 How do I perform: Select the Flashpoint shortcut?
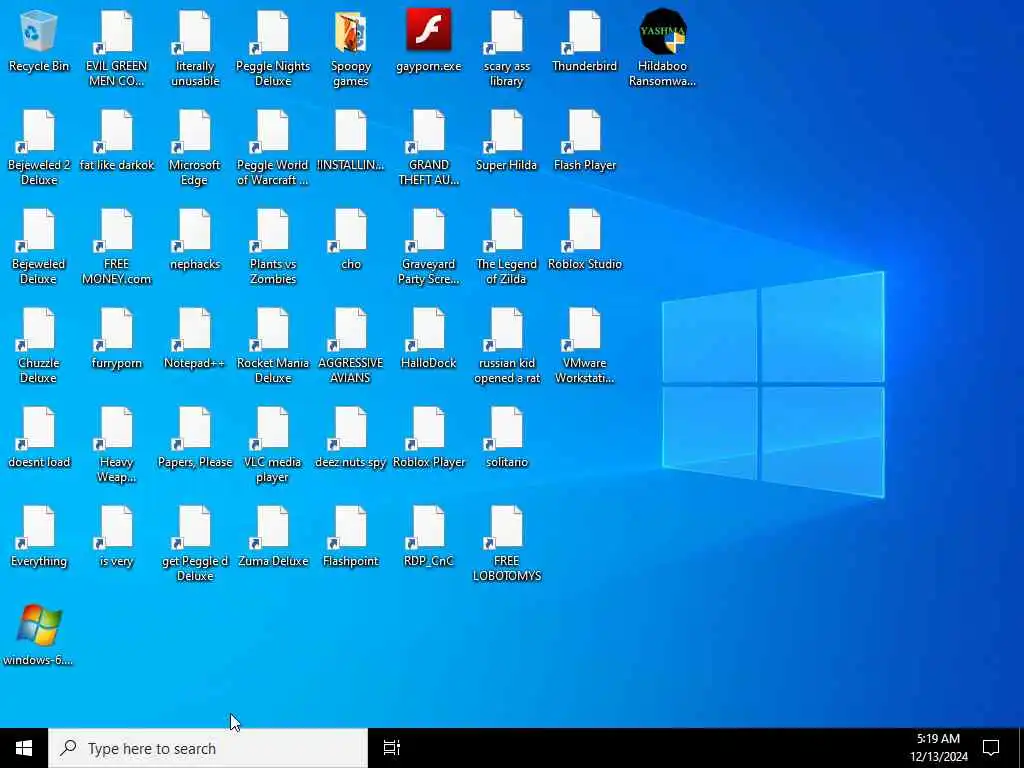tap(351, 537)
